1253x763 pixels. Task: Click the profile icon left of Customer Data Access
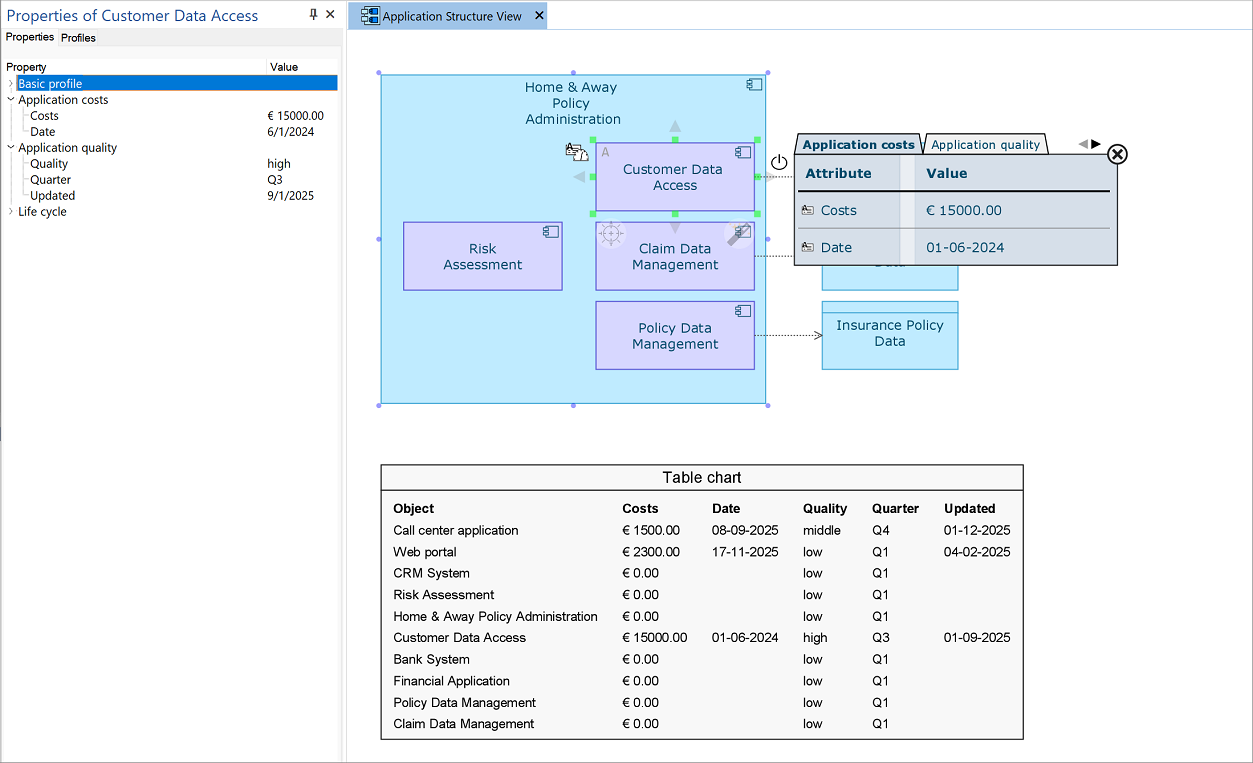[x=576, y=152]
